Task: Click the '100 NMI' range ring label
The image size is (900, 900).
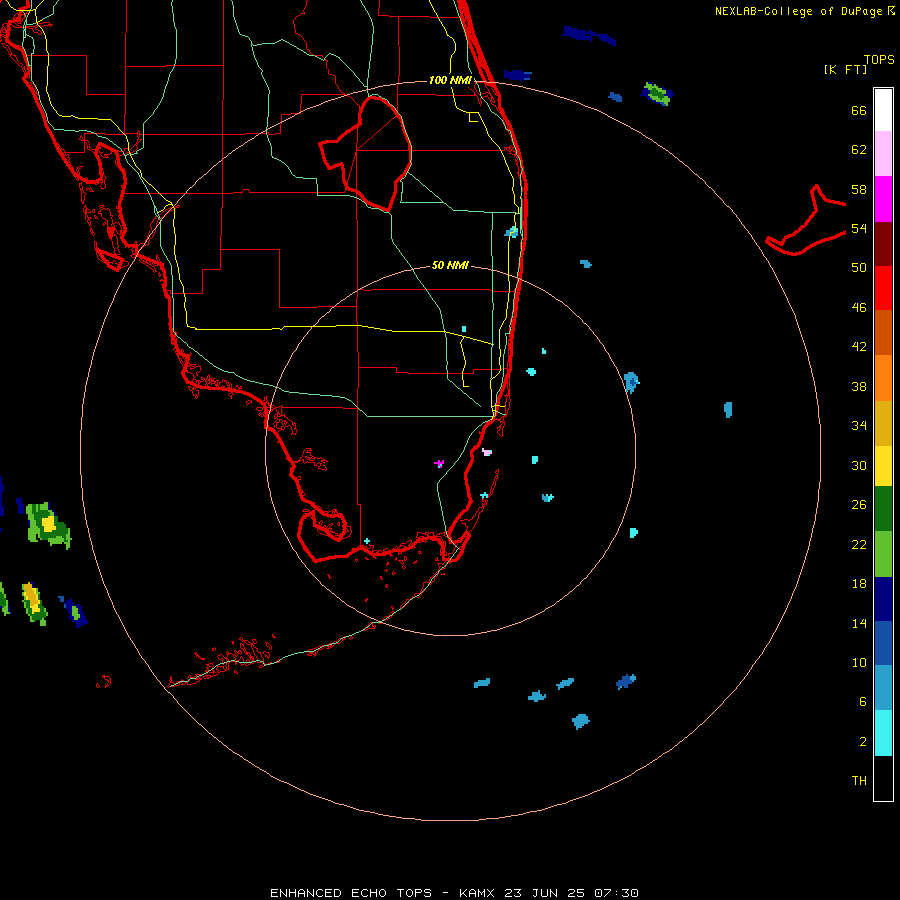Action: (450, 80)
